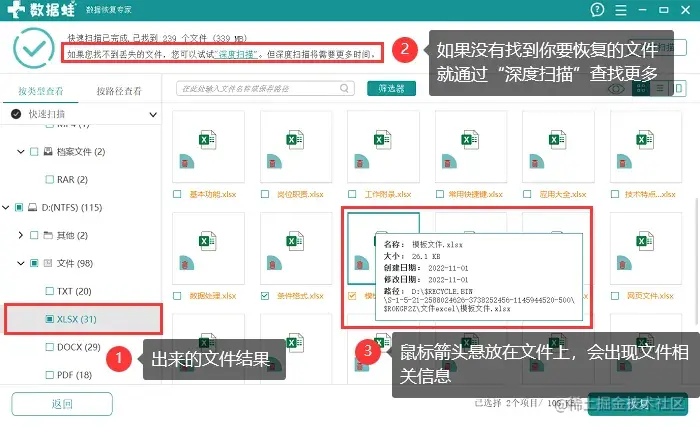Select the DOCX (29) label
The image size is (700, 427).
pyautogui.click(x=79, y=347)
